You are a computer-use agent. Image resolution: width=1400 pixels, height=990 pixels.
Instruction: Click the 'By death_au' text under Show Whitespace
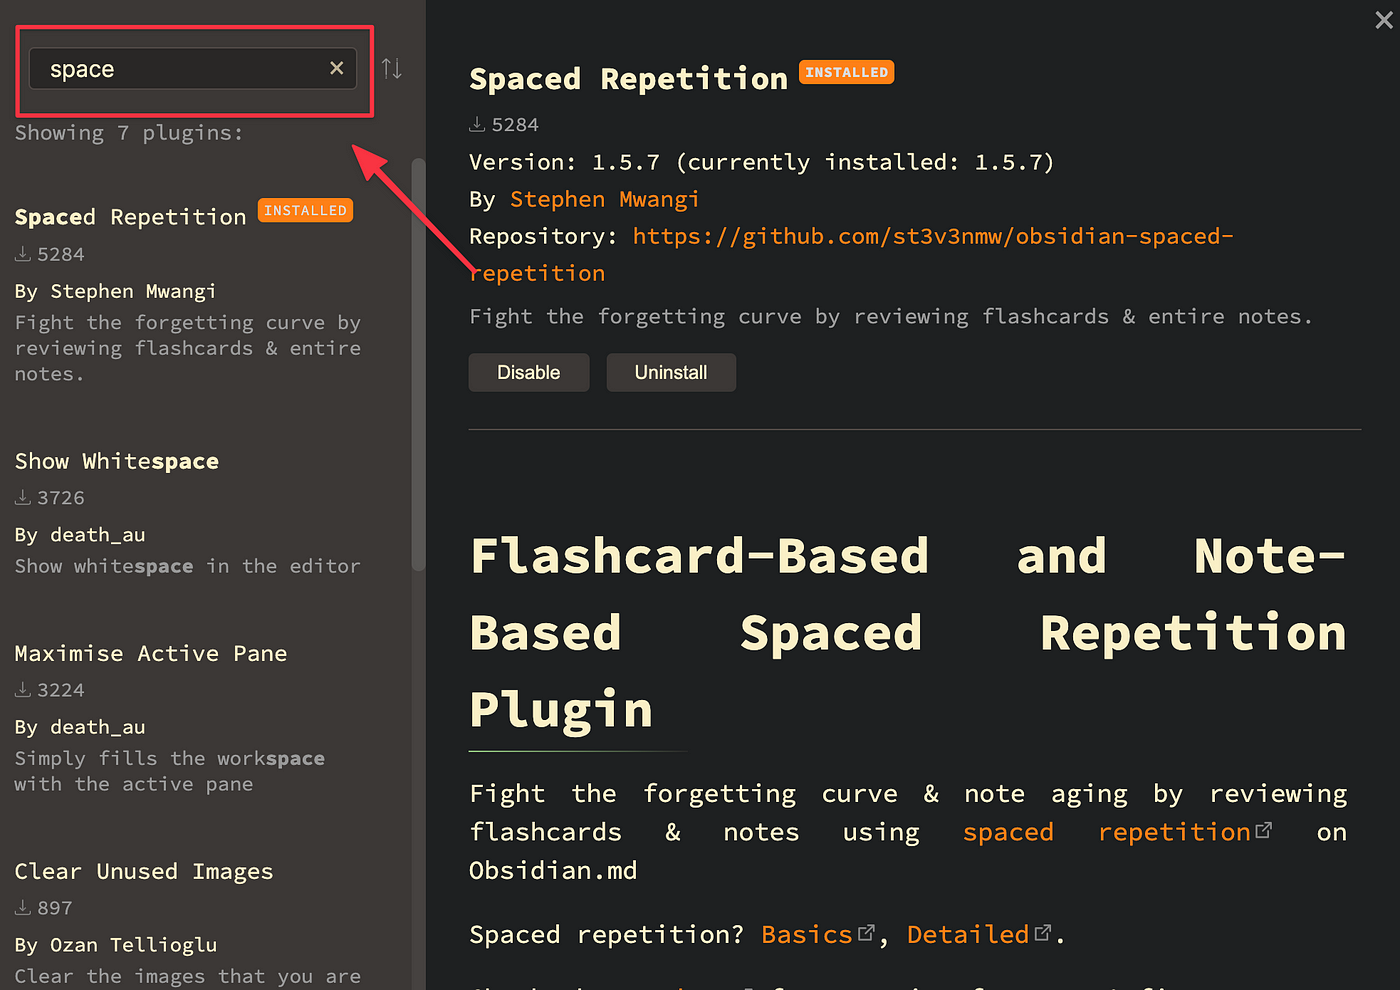tap(80, 535)
